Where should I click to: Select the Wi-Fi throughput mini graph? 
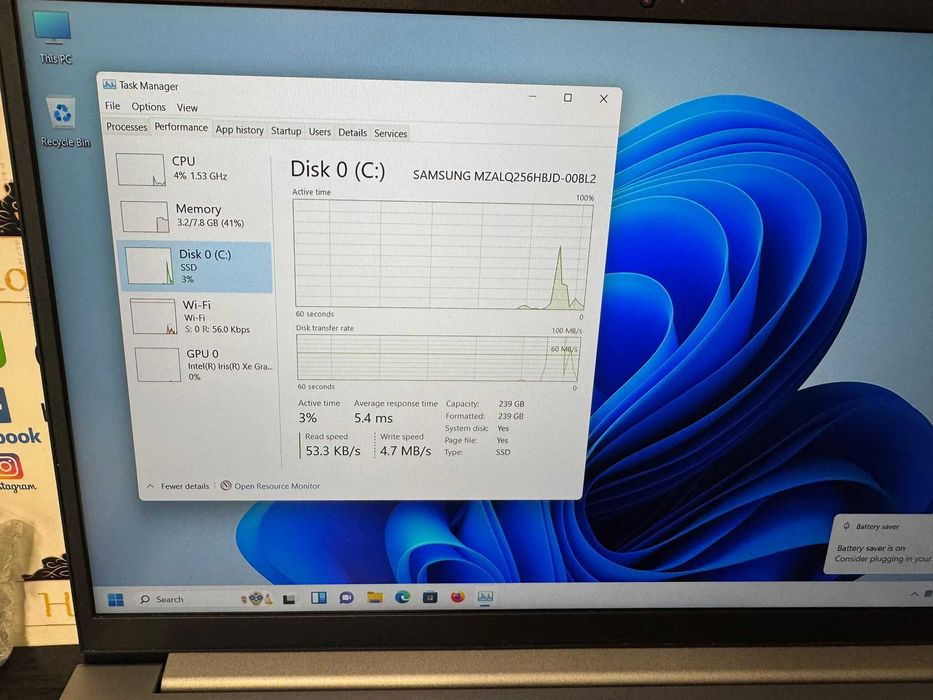(154, 316)
